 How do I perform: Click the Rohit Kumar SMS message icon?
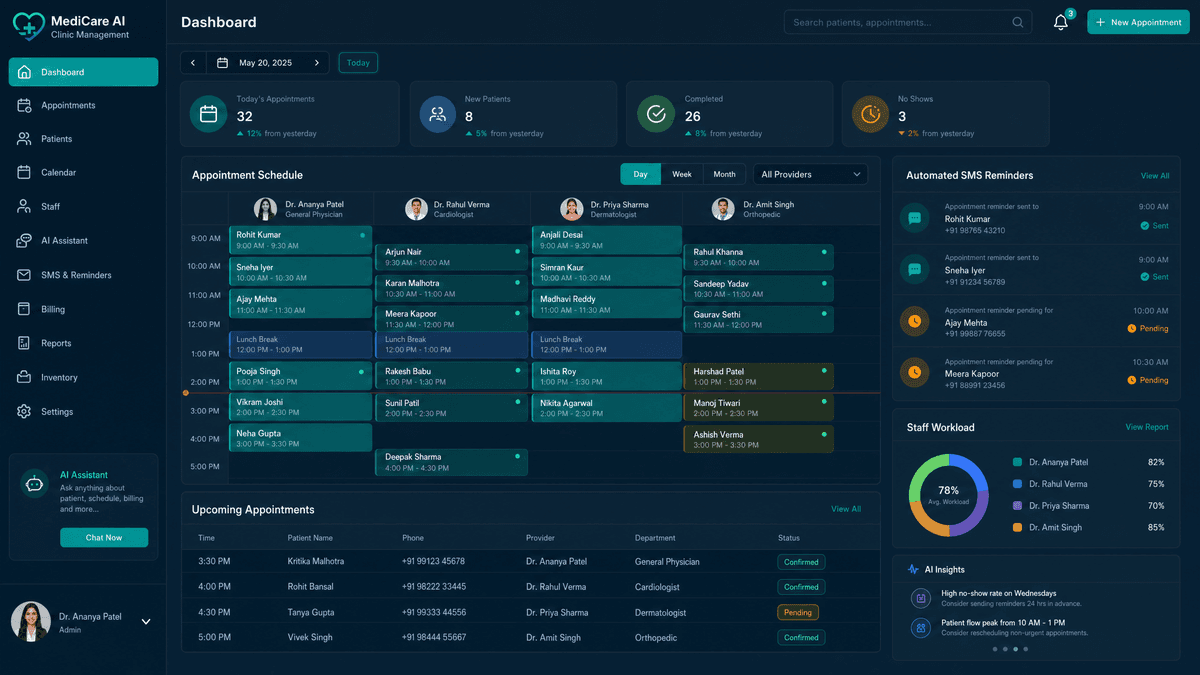click(914, 217)
